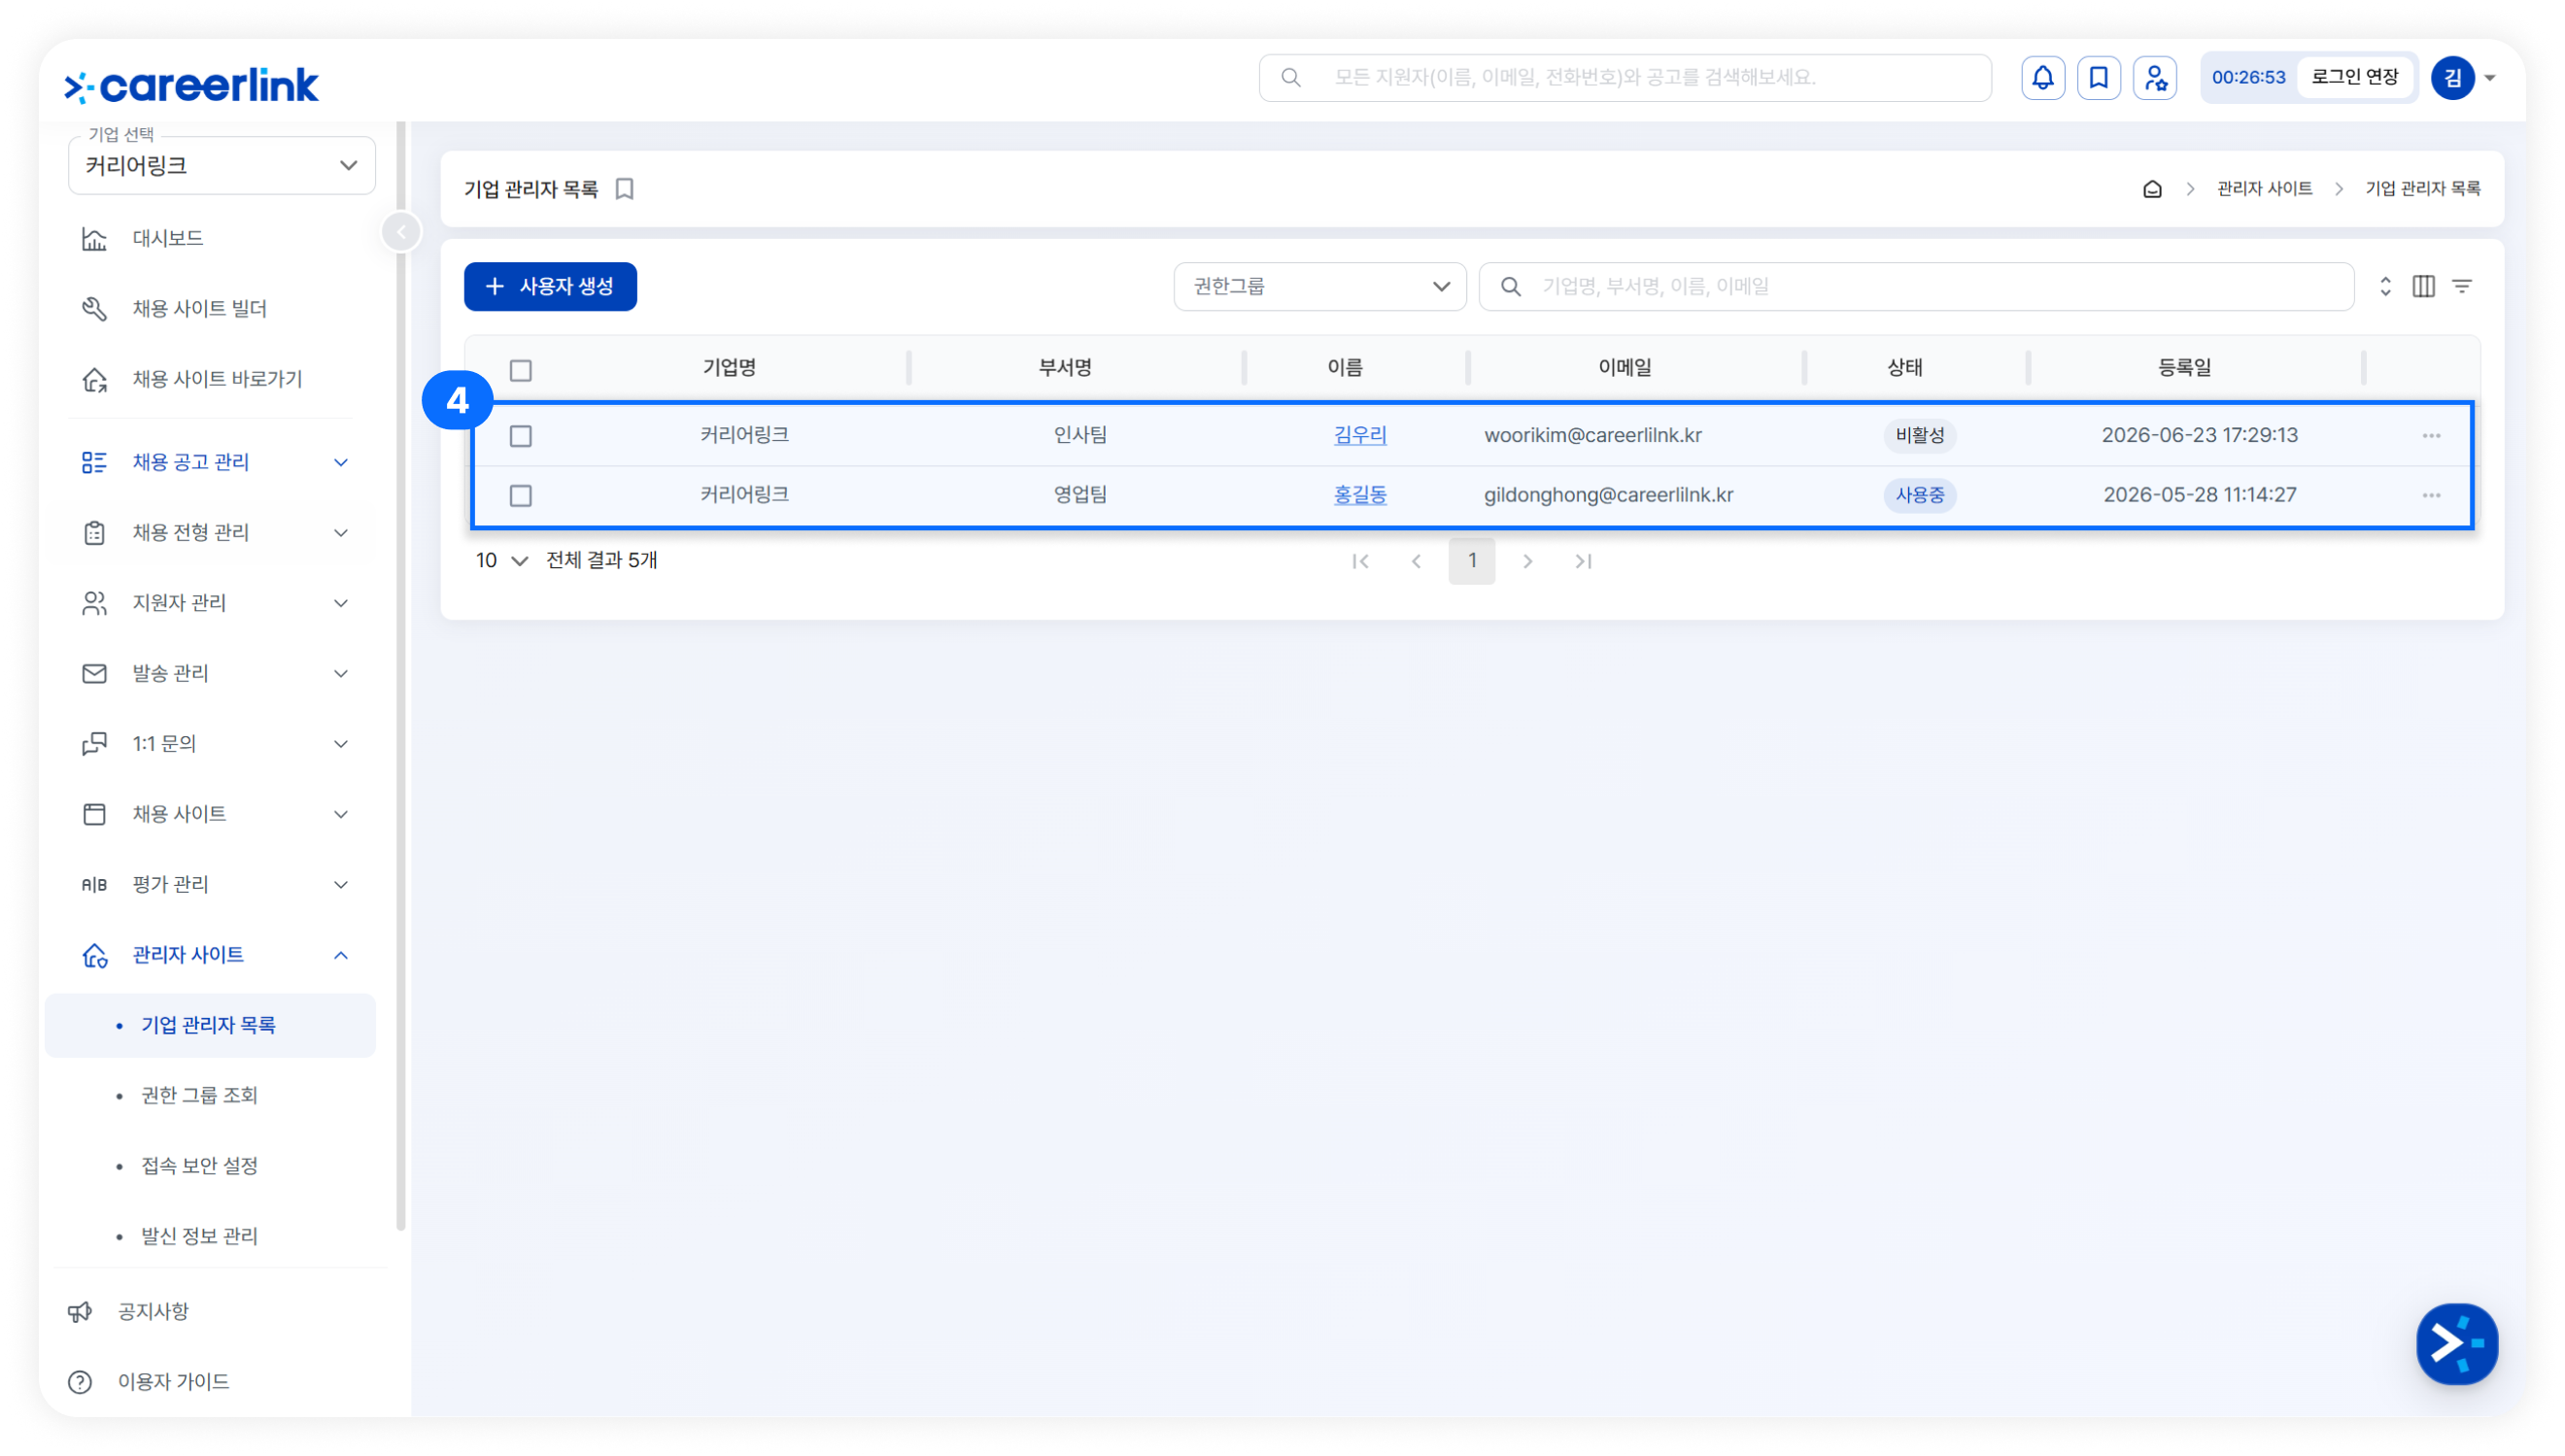Open 채용 사이트 바로가기 in the sidebar
This screenshot has height=1456, width=2565.
215,379
